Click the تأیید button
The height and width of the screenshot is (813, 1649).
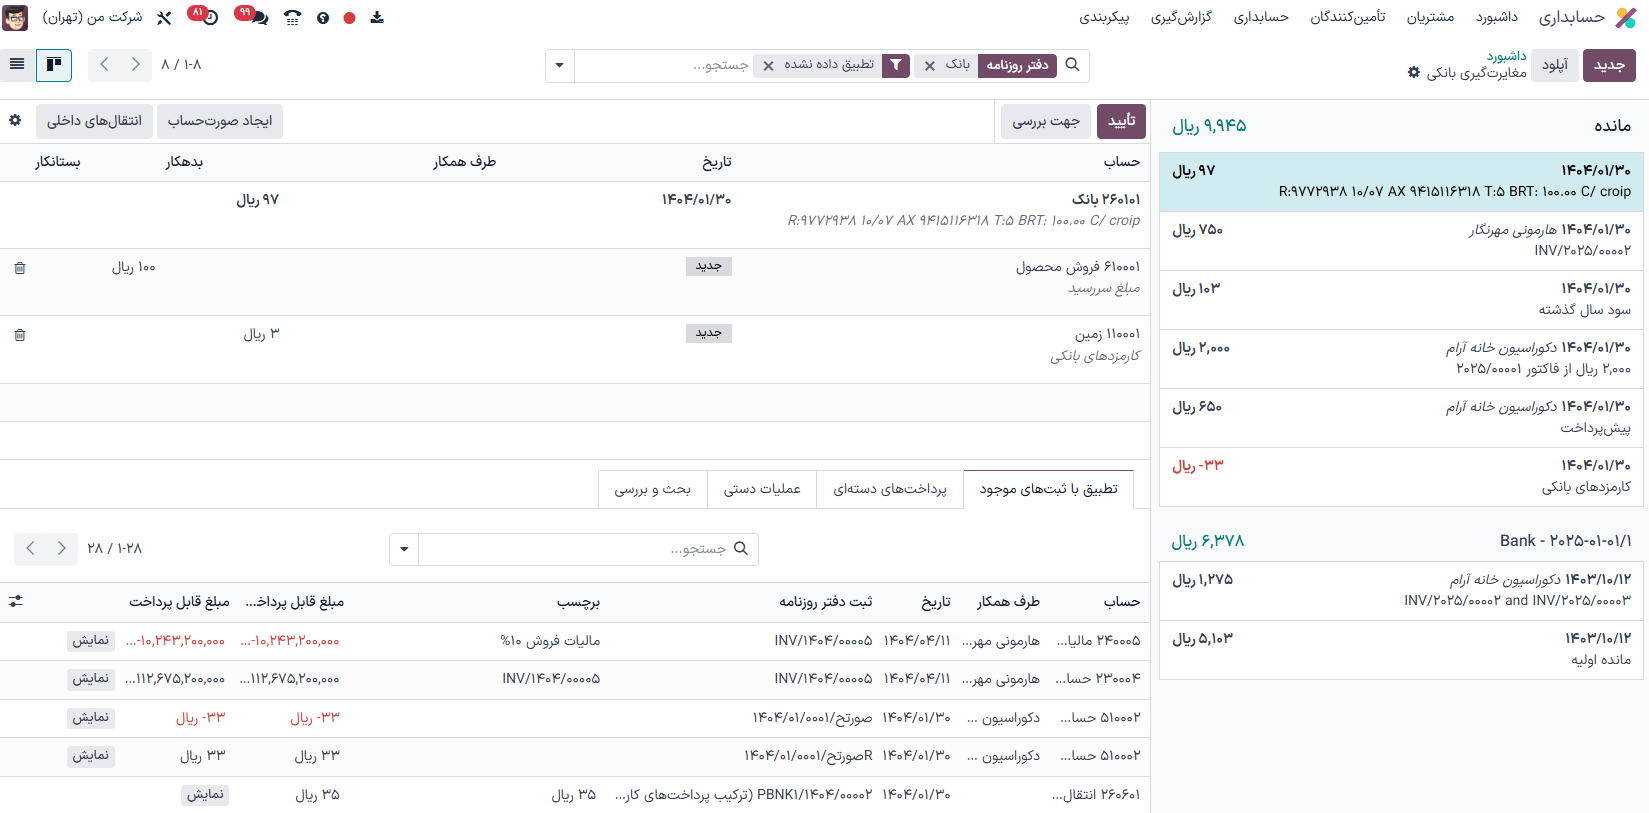1121,121
